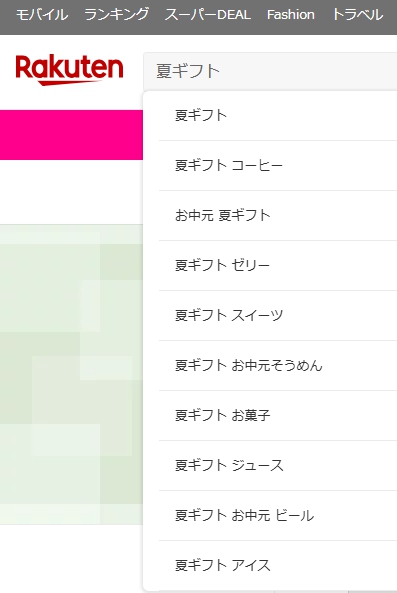Open the ランキング menu link

[x=116, y=15]
